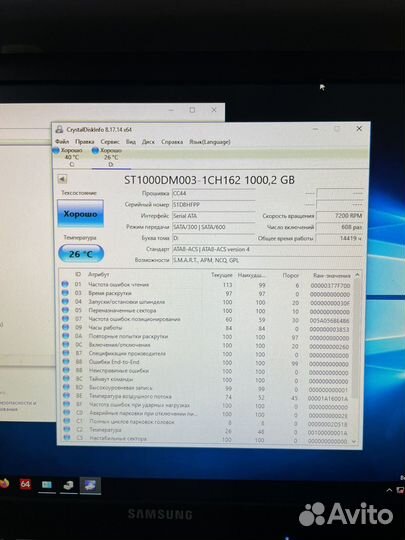This screenshot has width=405, height=540.
Task: Click the Атрибут column header
Action: pos(99,274)
